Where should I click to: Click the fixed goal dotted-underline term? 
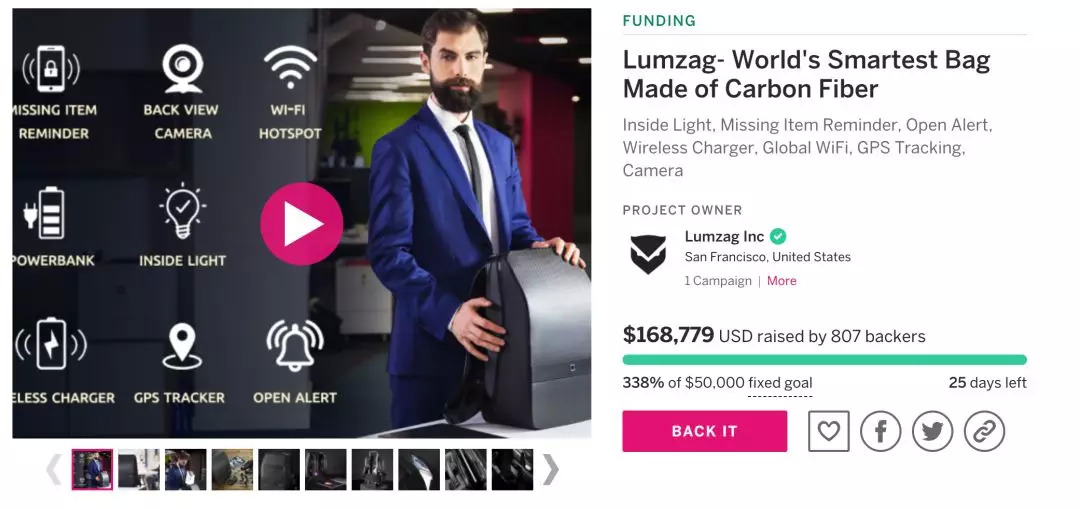[780, 383]
